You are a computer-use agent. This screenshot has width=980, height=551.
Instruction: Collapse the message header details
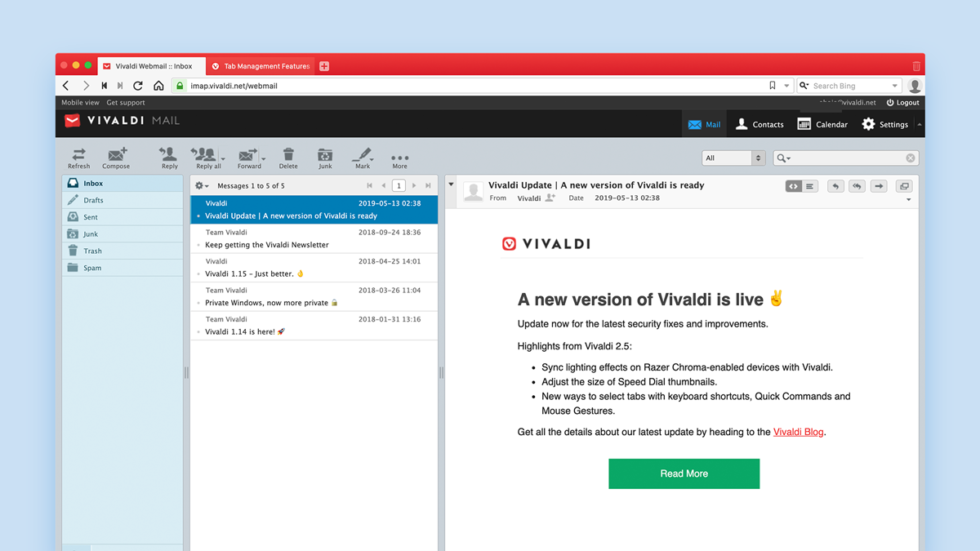coord(451,184)
